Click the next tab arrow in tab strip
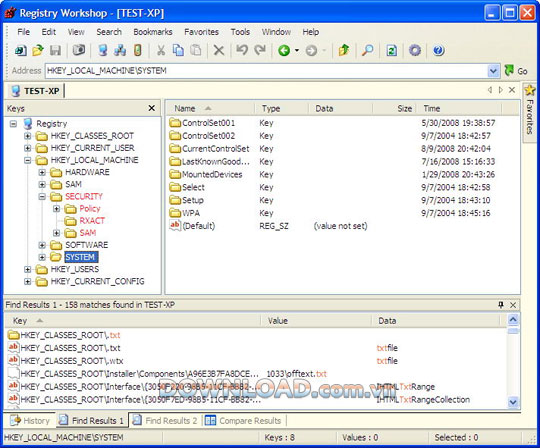 [500, 90]
